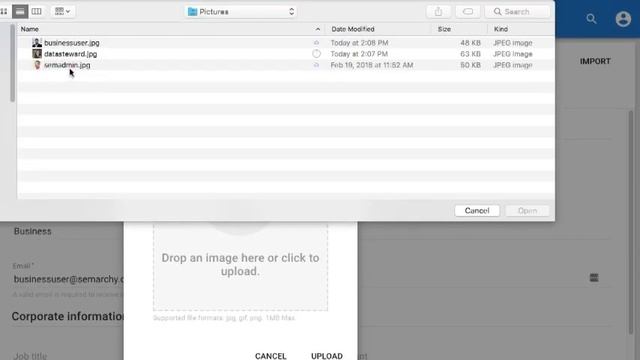The width and height of the screenshot is (640, 360).
Task: Click the Share icon in file dialog
Action: point(438,12)
